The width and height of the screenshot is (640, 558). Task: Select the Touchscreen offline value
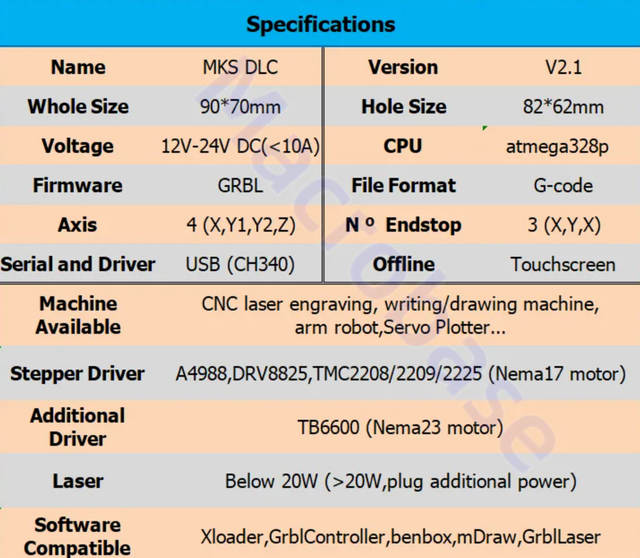pos(563,265)
